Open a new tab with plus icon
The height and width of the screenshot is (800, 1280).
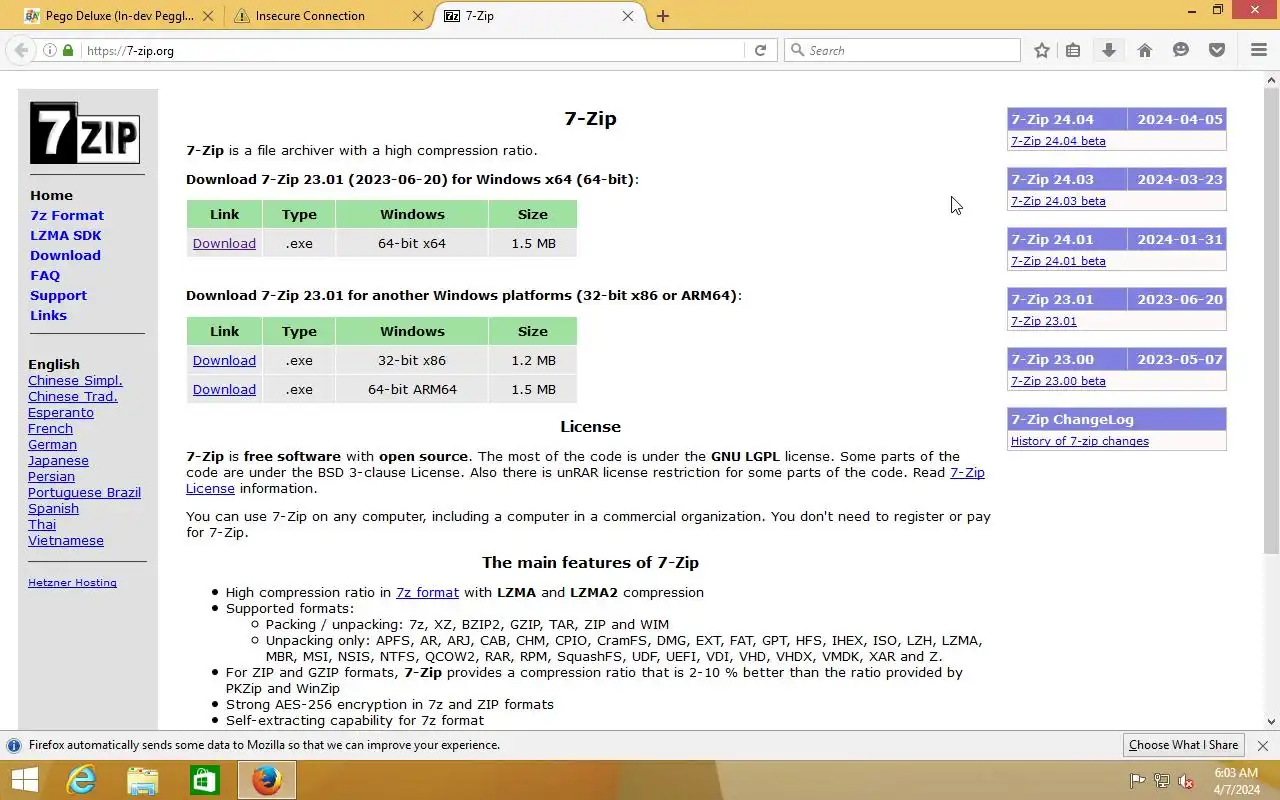[663, 16]
